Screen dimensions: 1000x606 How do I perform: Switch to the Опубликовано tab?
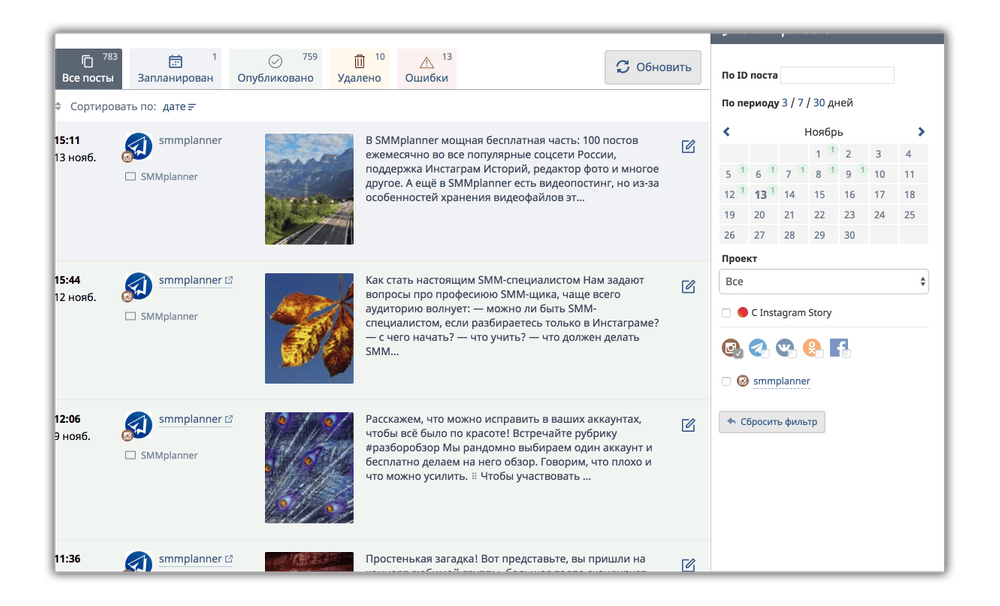tap(276, 68)
